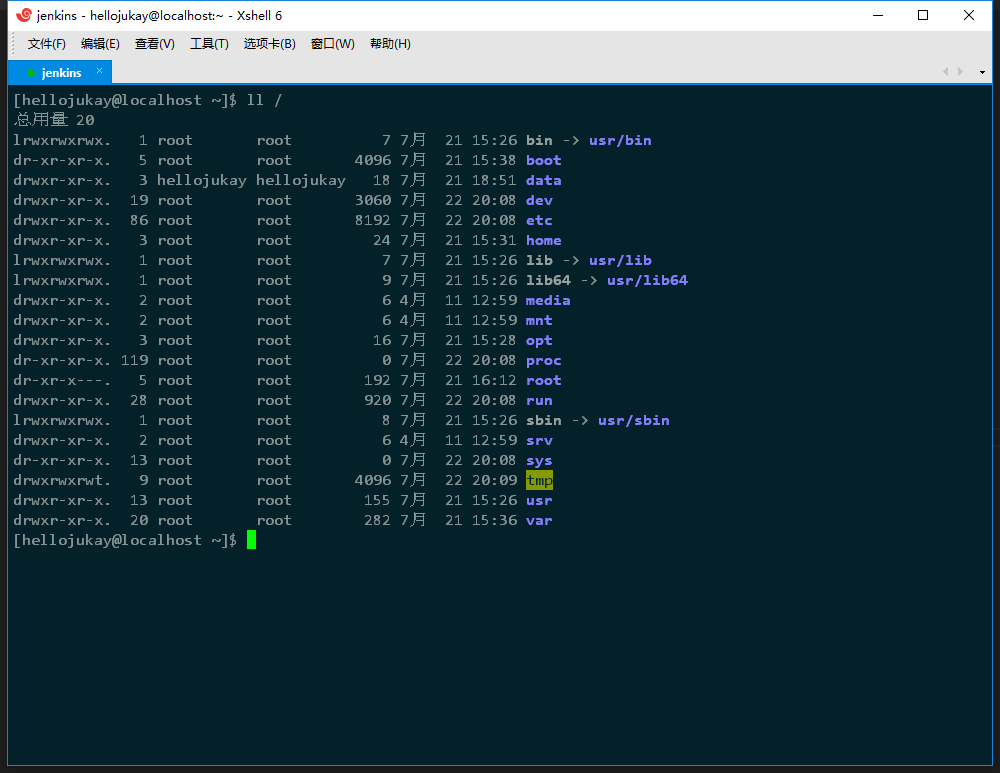The height and width of the screenshot is (773, 1000).
Task: Open the 窗口(W) menu
Action: 332,44
